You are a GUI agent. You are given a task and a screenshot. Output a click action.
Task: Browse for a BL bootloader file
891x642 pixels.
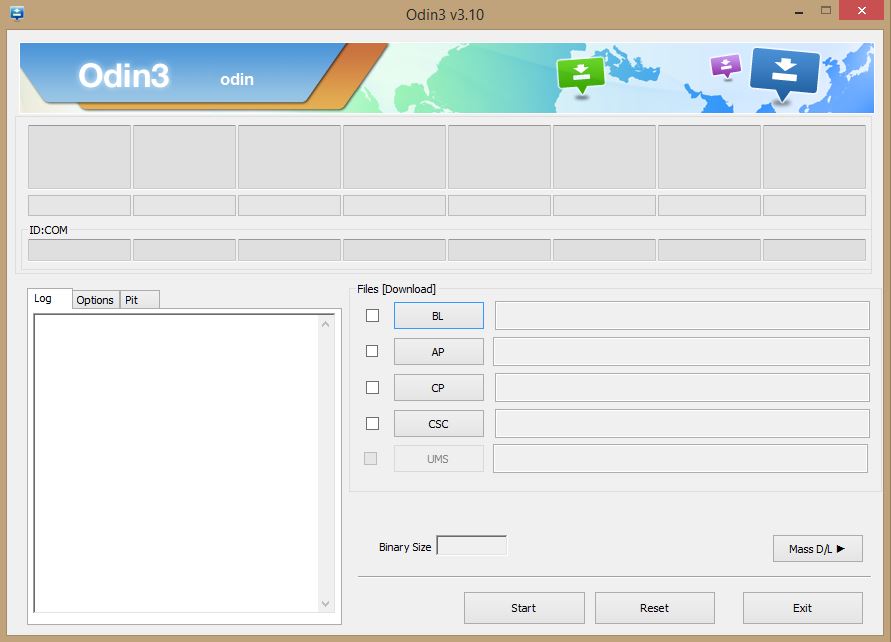tap(439, 316)
